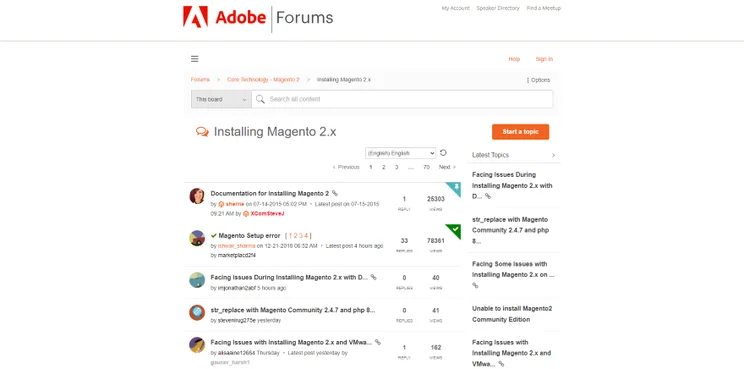Click attachment icon on 'Installing Magento 2.x and VMwa' row
Screen dimensions: 744x369
[x=378, y=342]
